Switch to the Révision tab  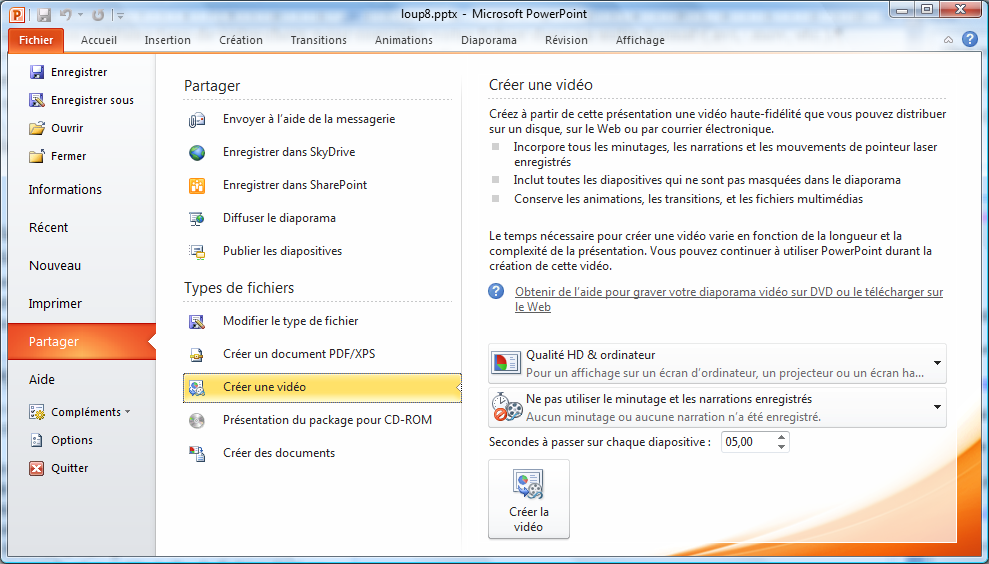[566, 40]
